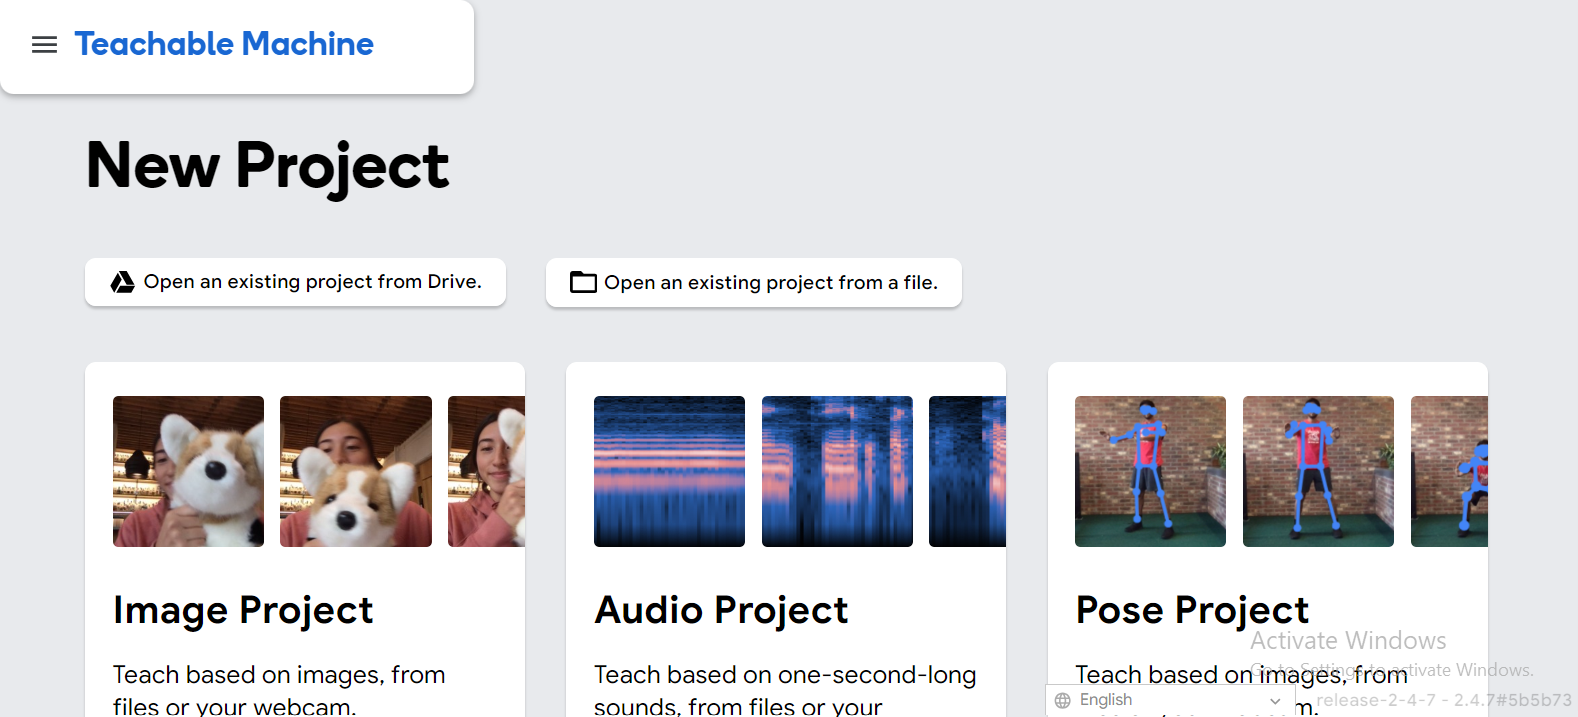This screenshot has width=1578, height=717.
Task: Open an existing project from Drive
Action: tap(295, 282)
